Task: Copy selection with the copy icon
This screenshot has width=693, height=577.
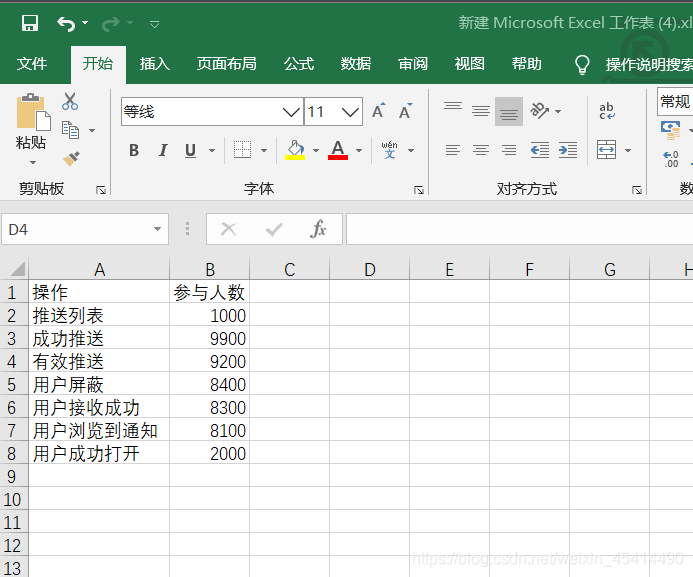Action: (x=71, y=130)
